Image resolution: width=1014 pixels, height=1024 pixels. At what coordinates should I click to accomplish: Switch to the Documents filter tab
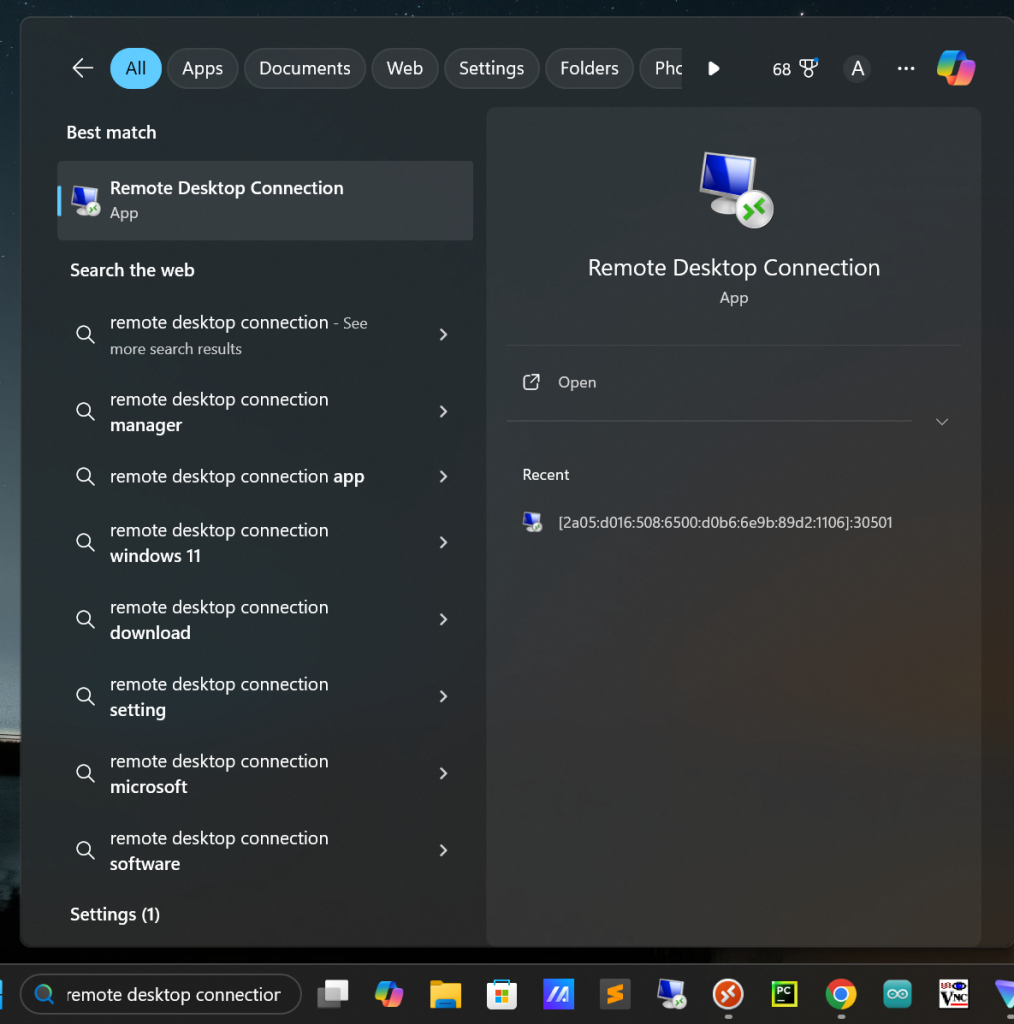pyautogui.click(x=304, y=68)
